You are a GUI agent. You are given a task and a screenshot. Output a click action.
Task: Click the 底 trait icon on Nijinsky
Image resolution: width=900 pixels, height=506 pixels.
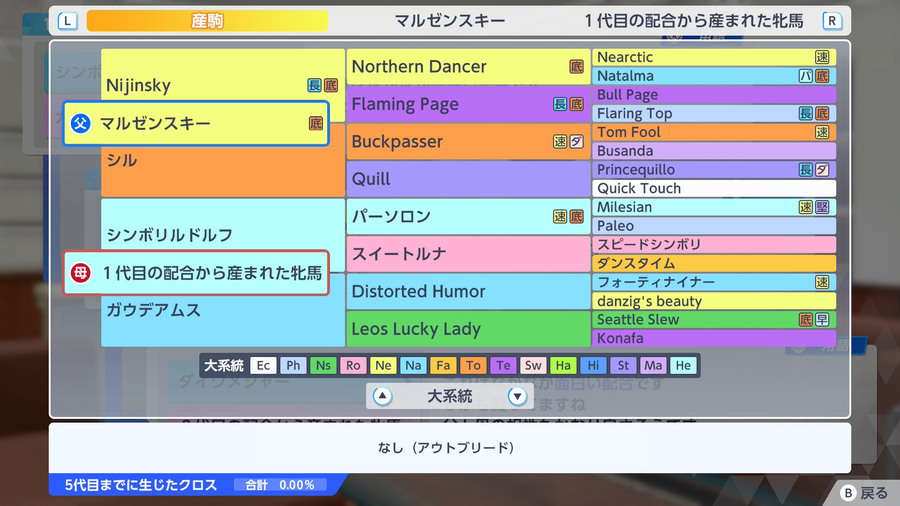pos(331,85)
